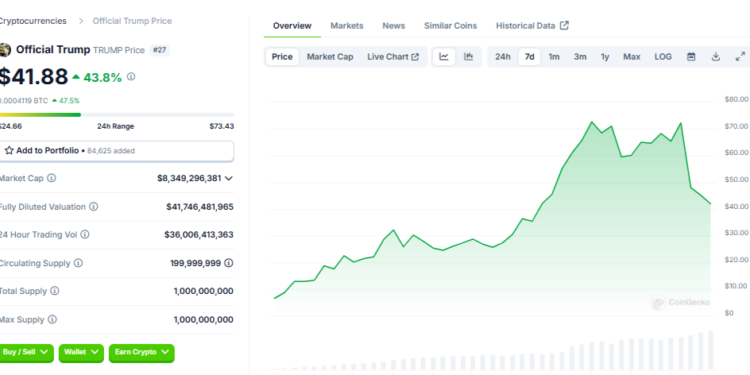
Task: Click Add to Portfolio button
Action: (x=117, y=151)
